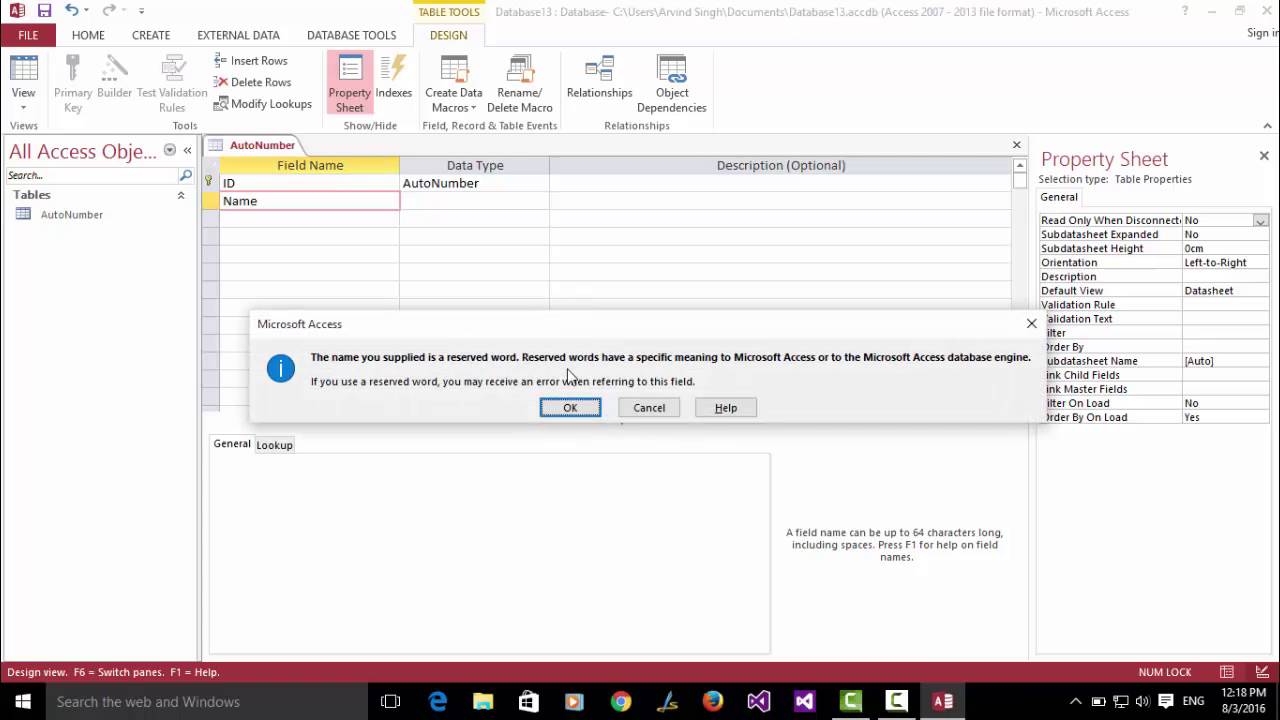Viewport: 1280px width, 720px height.
Task: Switch to the CREATE ribbon tab
Action: pyautogui.click(x=151, y=35)
